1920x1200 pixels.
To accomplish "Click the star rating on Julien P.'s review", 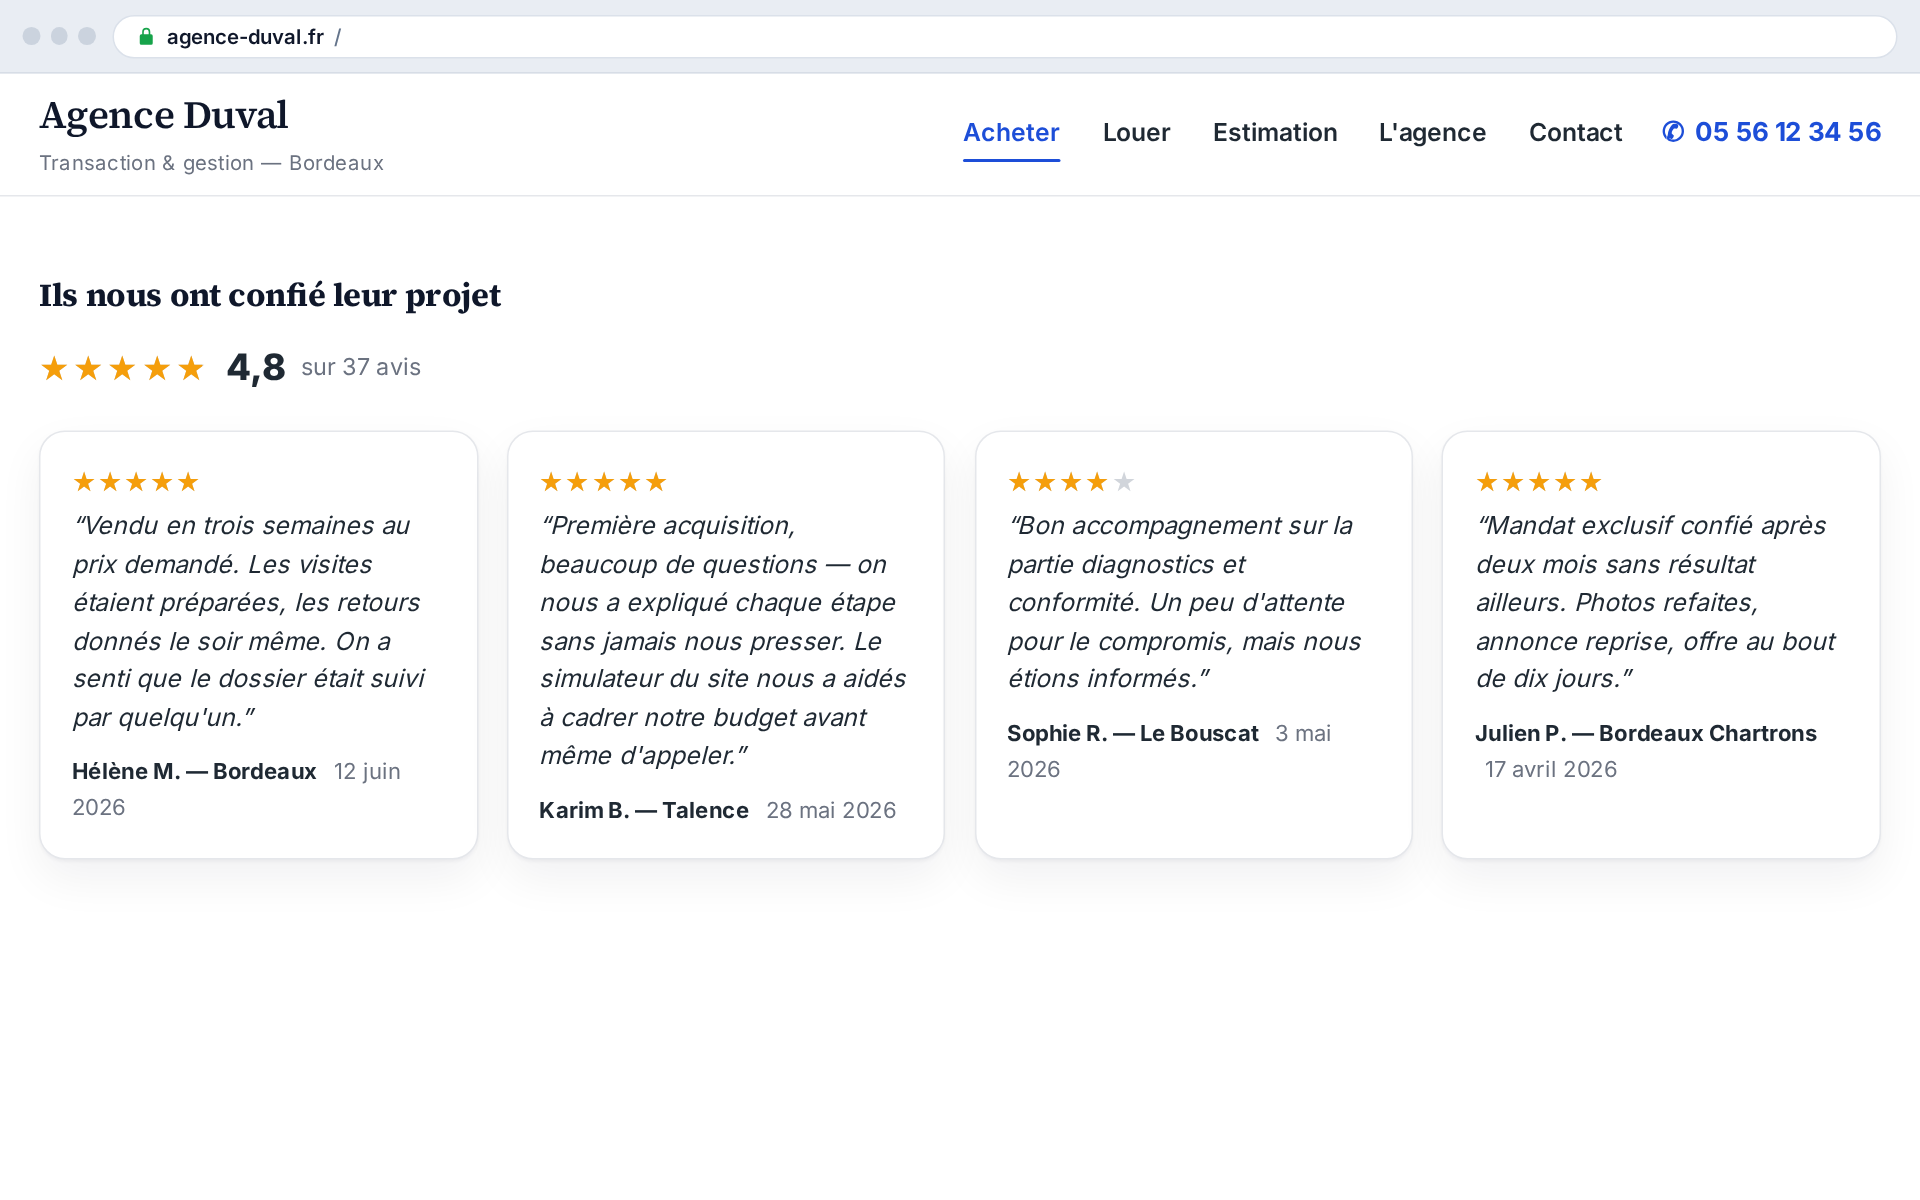I will 1539,482.
